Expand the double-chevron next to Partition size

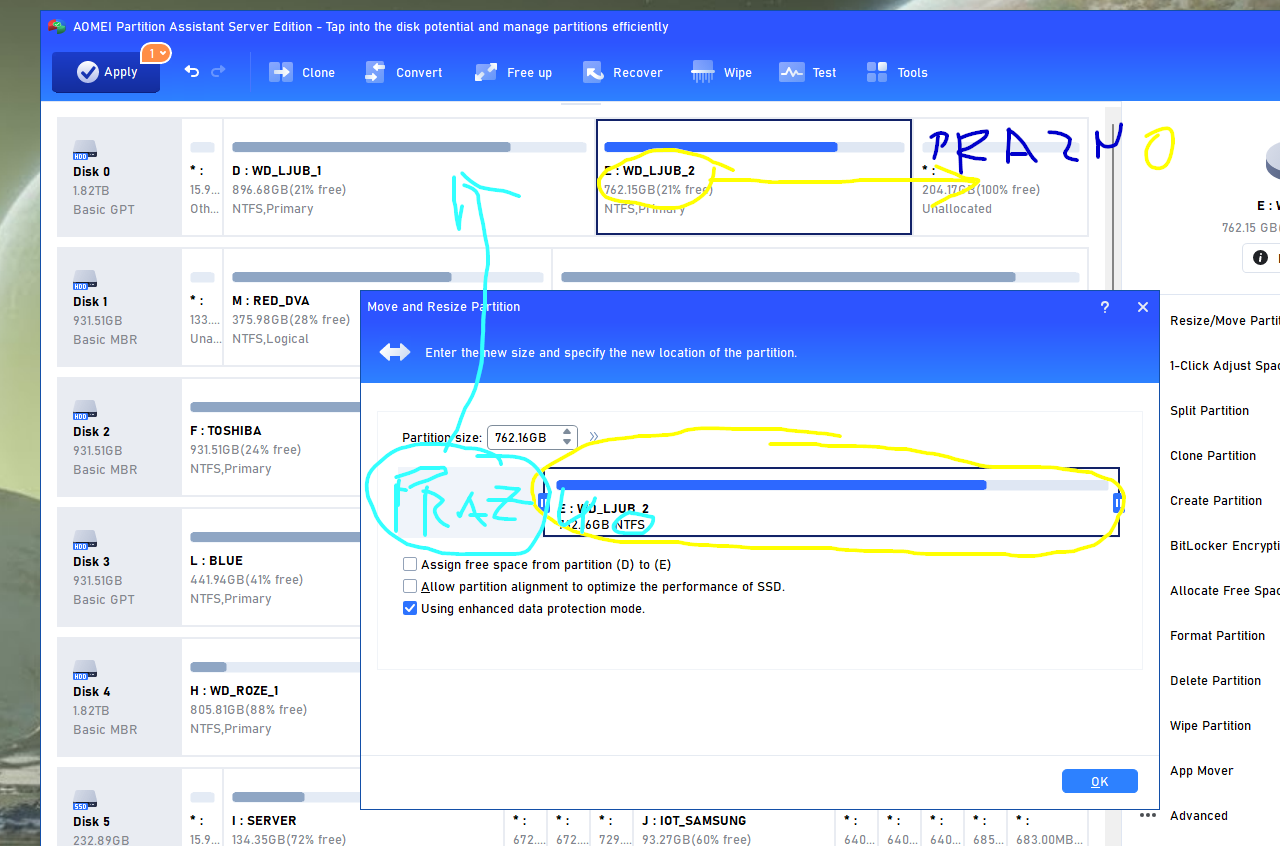pyautogui.click(x=594, y=437)
